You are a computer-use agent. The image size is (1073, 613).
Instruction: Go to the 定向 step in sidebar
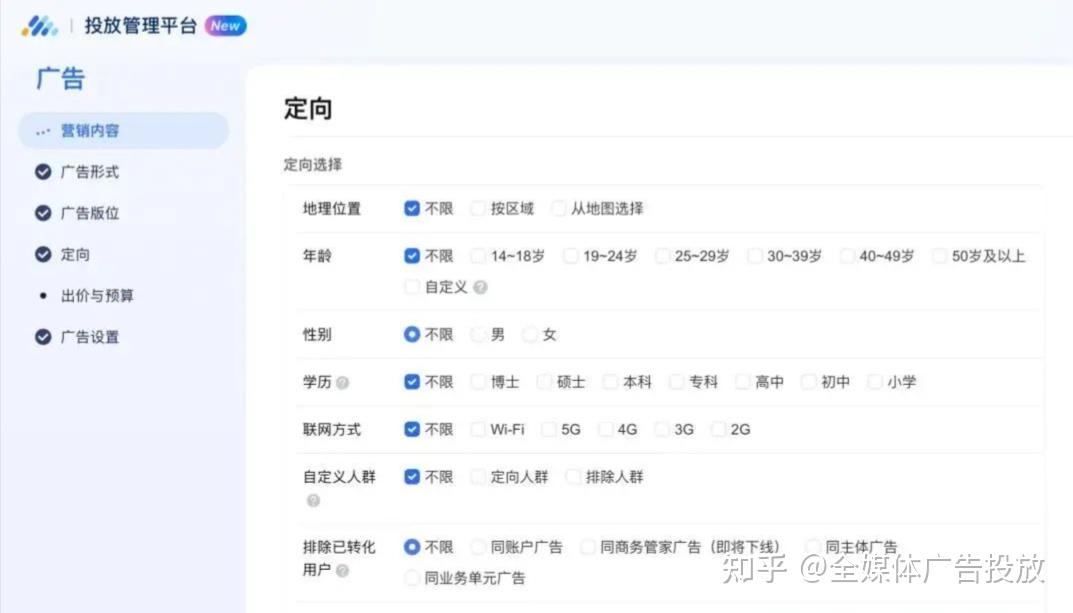coord(75,255)
